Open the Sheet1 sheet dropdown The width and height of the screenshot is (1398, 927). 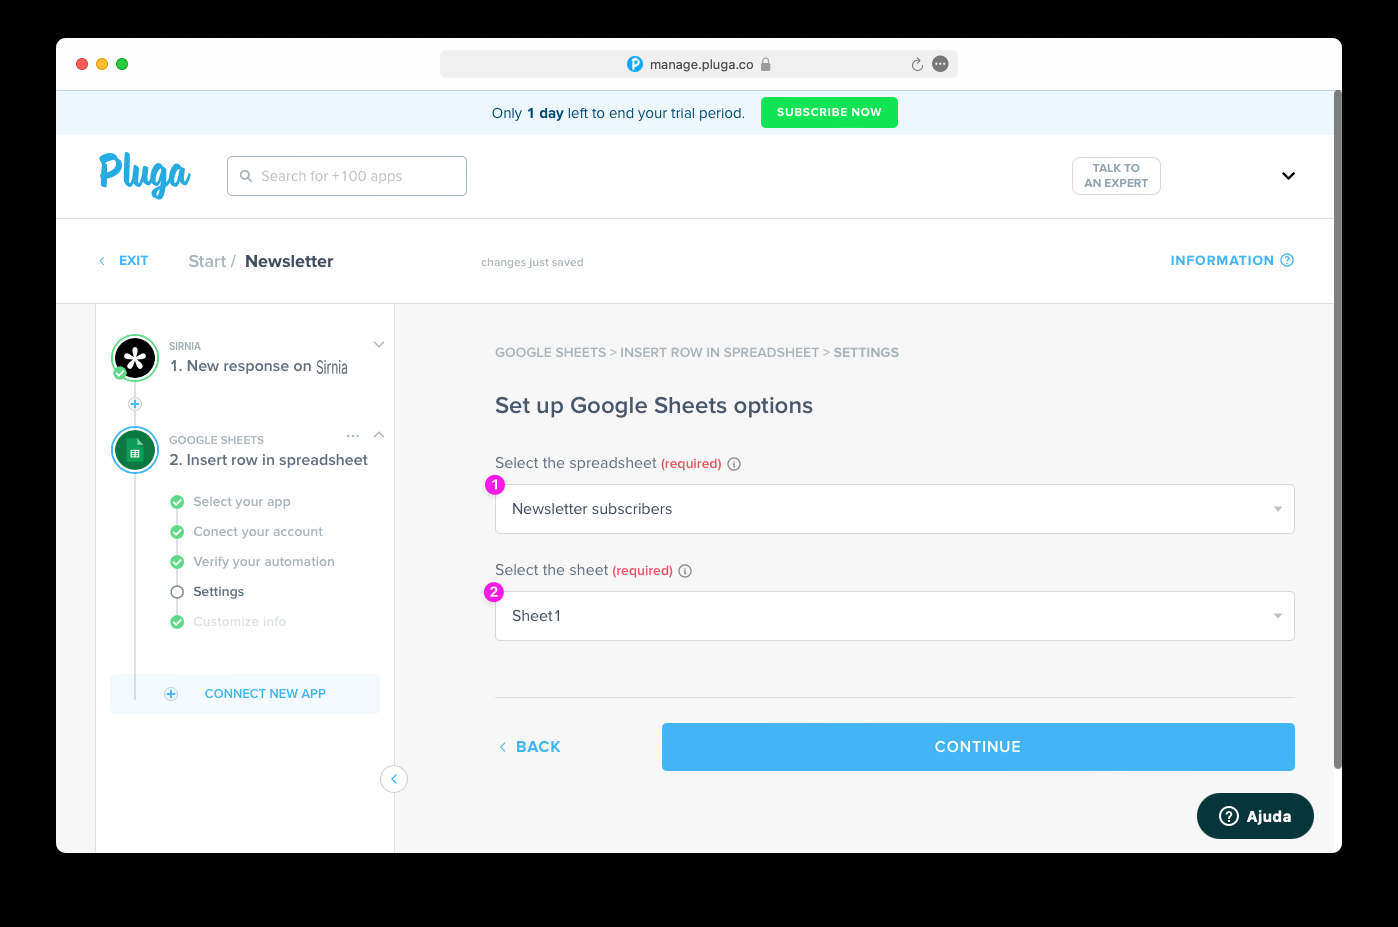(895, 616)
